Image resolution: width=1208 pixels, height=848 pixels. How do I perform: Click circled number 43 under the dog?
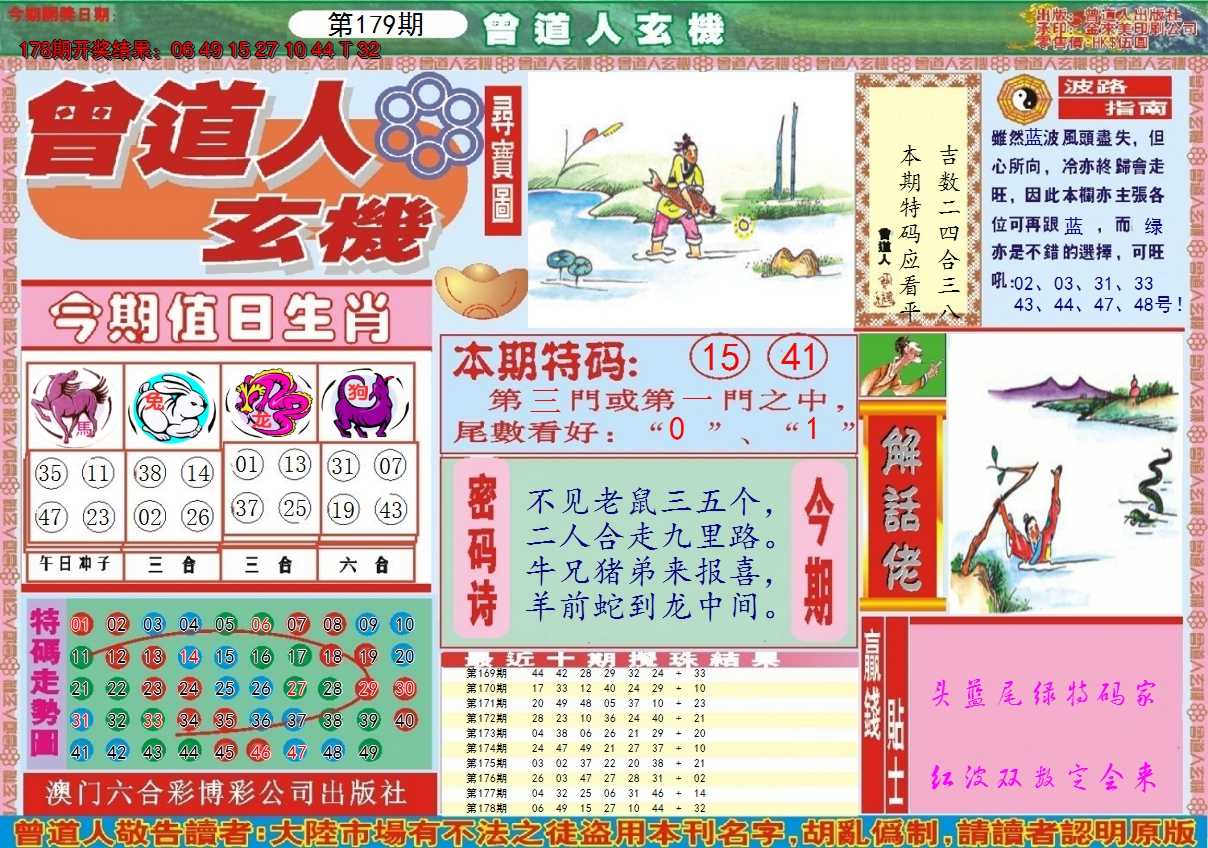pos(391,510)
